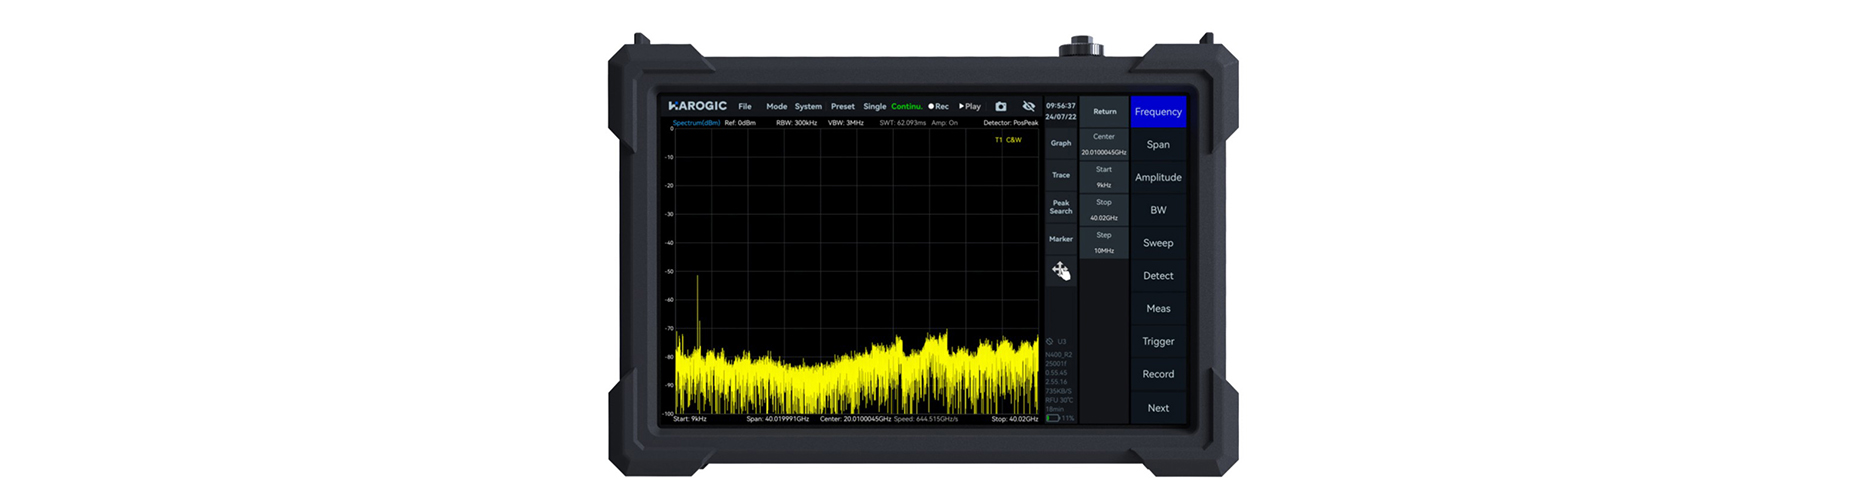1866x500 pixels.
Task: Select the Trigger tab
Action: [1158, 342]
